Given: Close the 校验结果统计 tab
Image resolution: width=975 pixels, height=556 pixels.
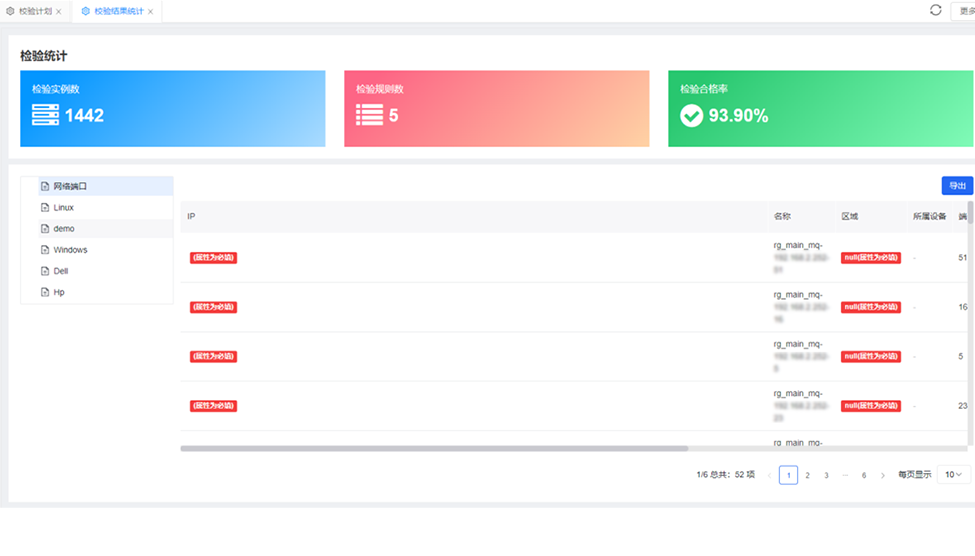Looking at the screenshot, I should click(150, 11).
